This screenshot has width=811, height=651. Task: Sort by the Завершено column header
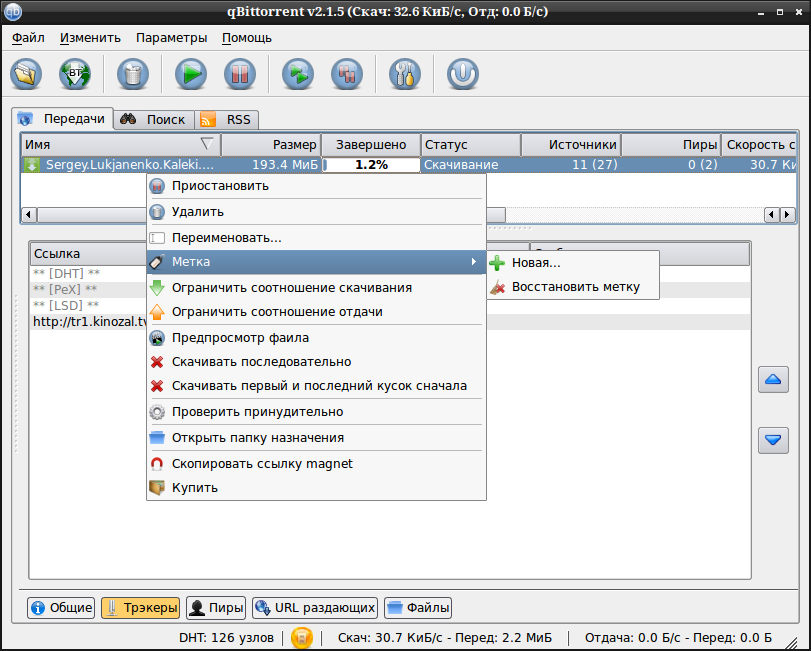(x=371, y=145)
